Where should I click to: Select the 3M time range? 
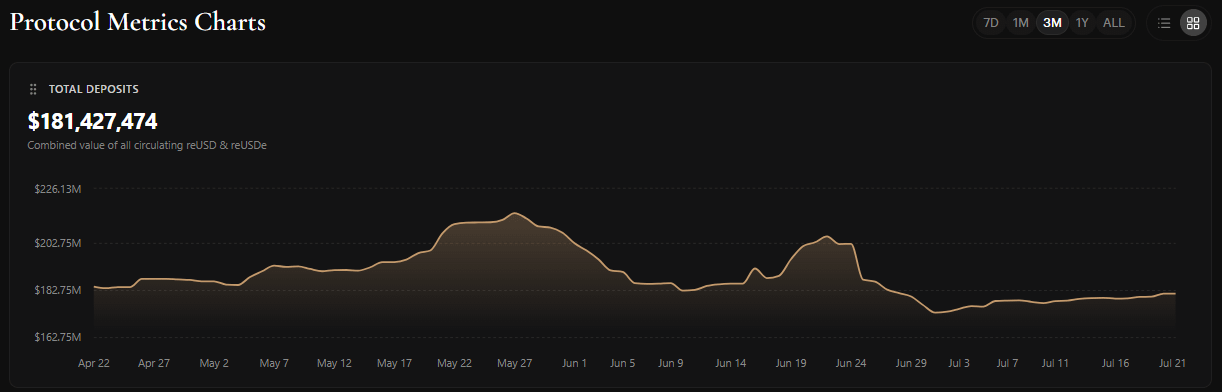(1052, 22)
